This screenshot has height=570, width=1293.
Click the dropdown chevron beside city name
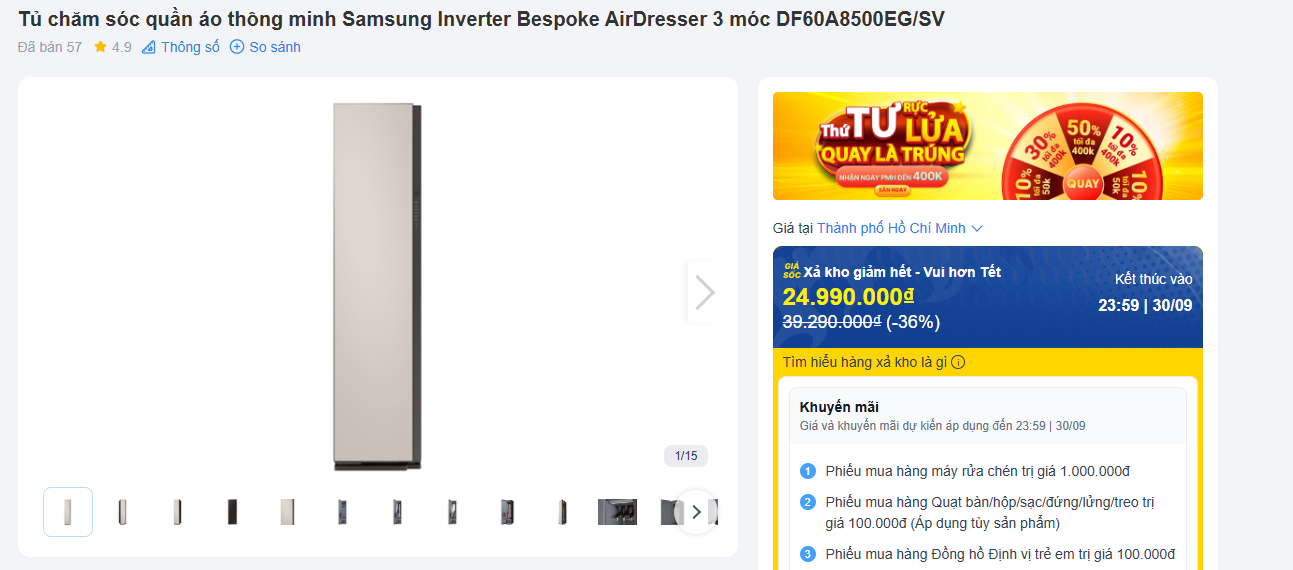click(x=977, y=228)
